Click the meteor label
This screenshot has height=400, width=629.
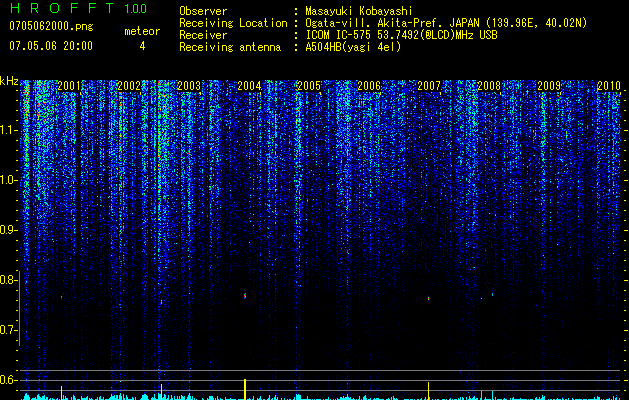[x=142, y=31]
